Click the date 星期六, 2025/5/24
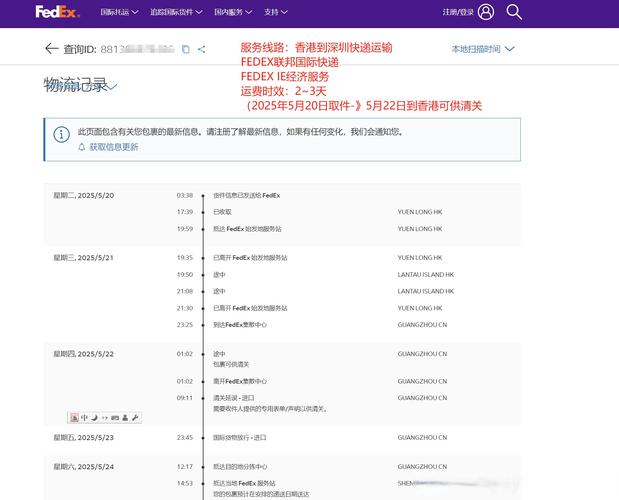619x500 pixels. 83,467
